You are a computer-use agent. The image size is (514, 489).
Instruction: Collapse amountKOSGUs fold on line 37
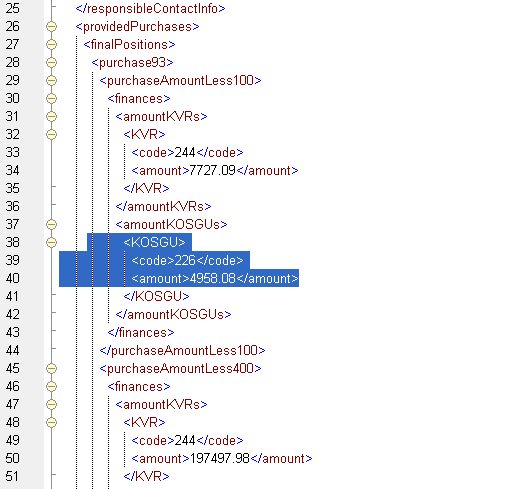click(51, 225)
